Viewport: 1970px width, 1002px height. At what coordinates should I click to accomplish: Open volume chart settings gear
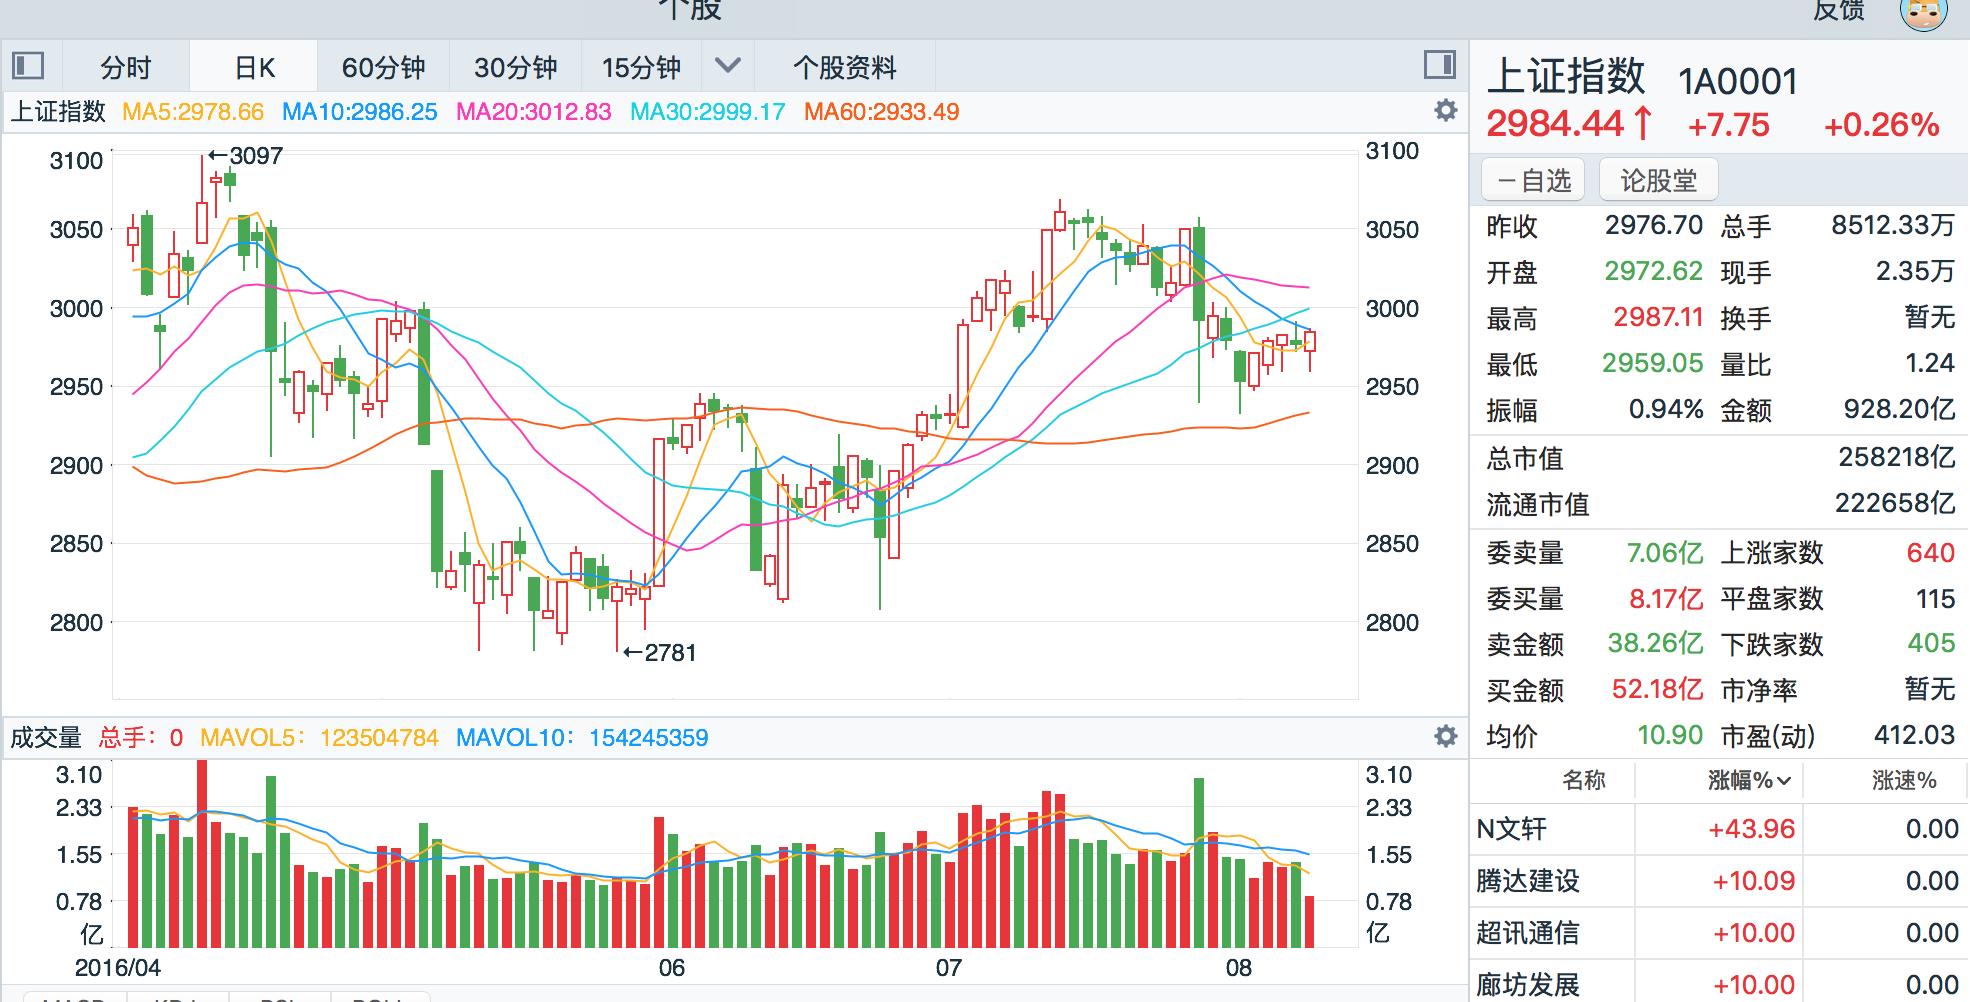(1445, 737)
